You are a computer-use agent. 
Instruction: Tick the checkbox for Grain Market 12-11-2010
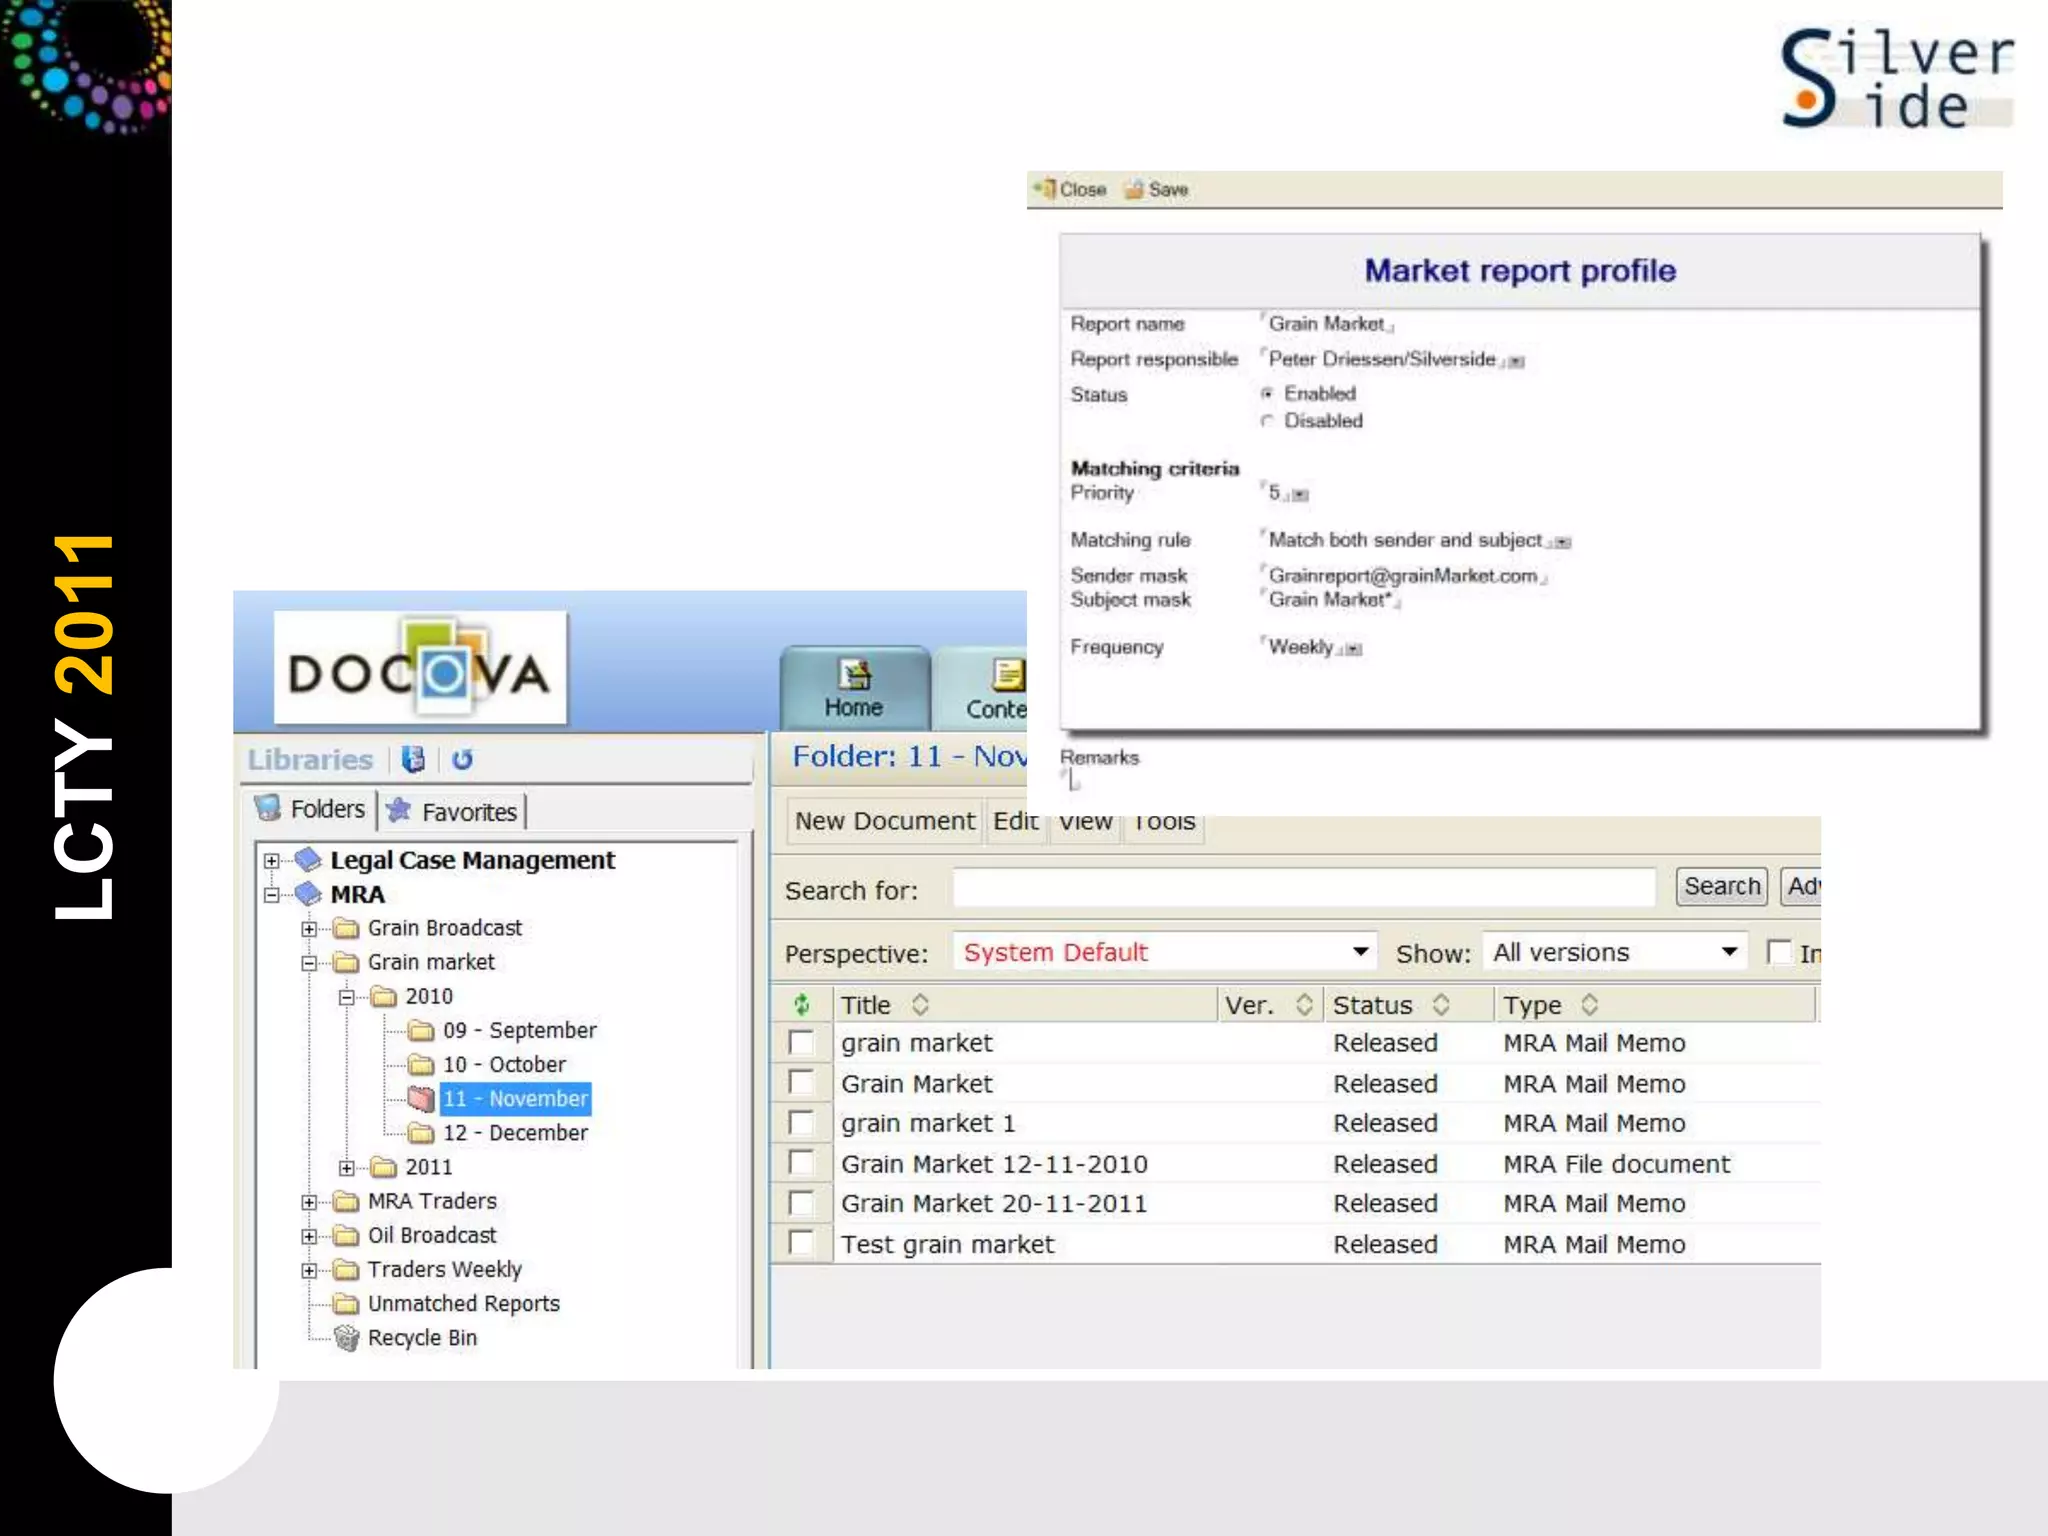[x=801, y=1163]
